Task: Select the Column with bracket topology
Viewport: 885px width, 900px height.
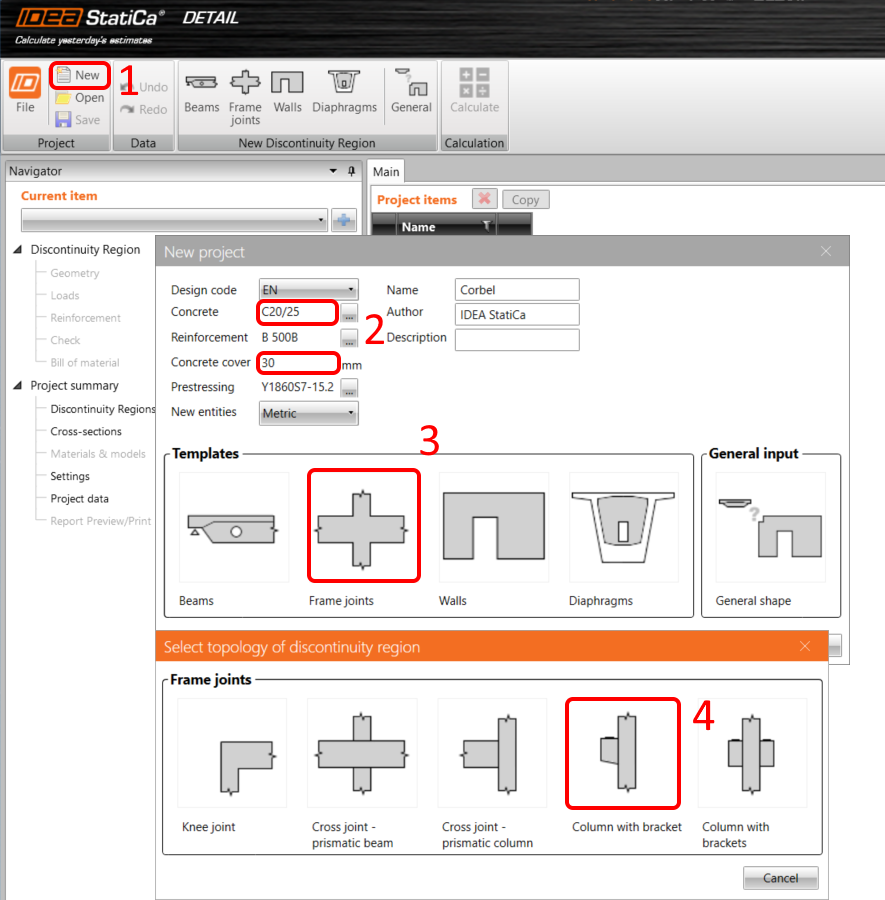Action: coord(622,753)
